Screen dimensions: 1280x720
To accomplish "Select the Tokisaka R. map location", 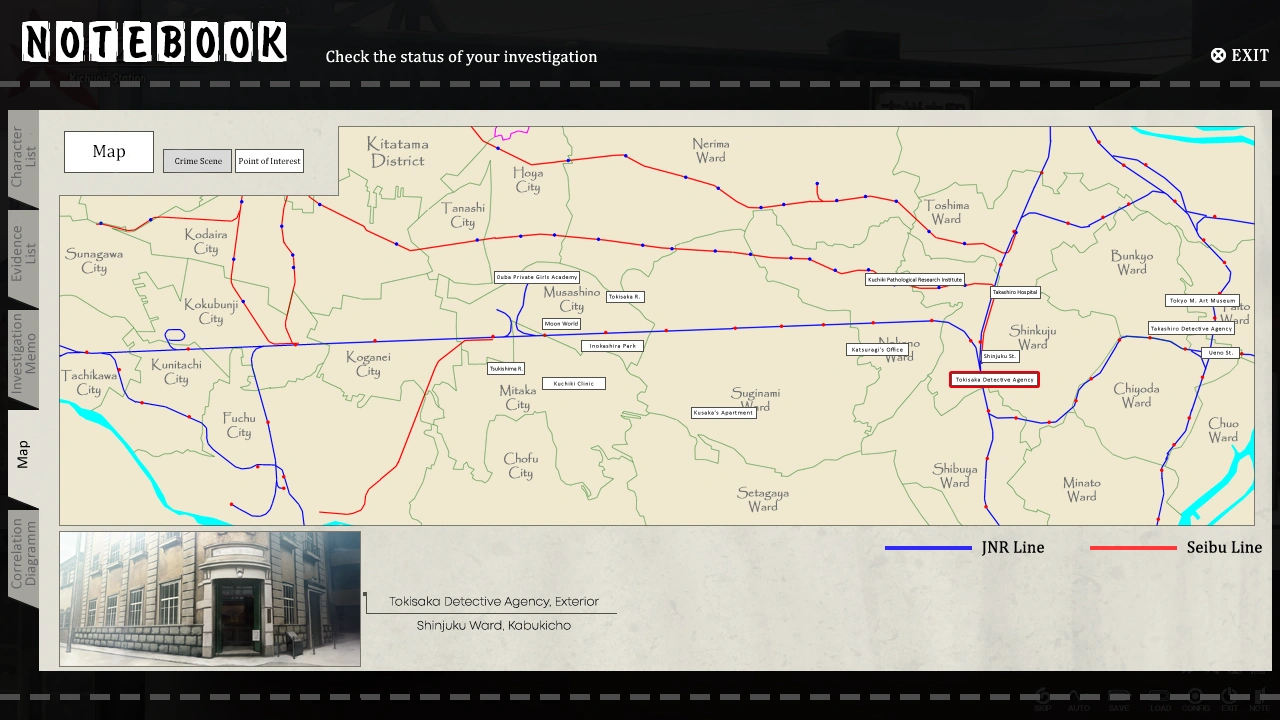I will 625,297.
